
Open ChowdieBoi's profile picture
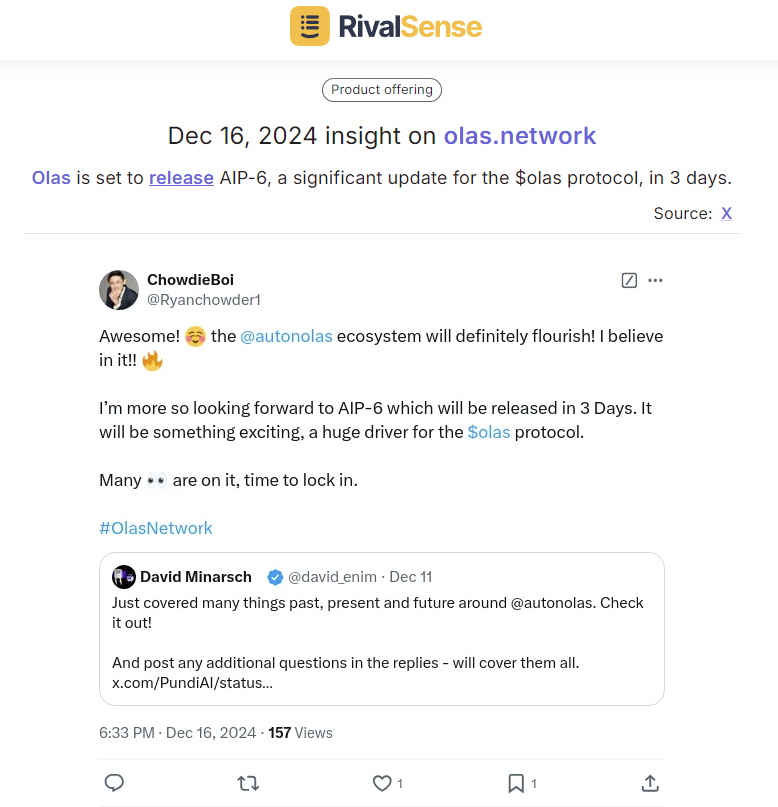119,290
